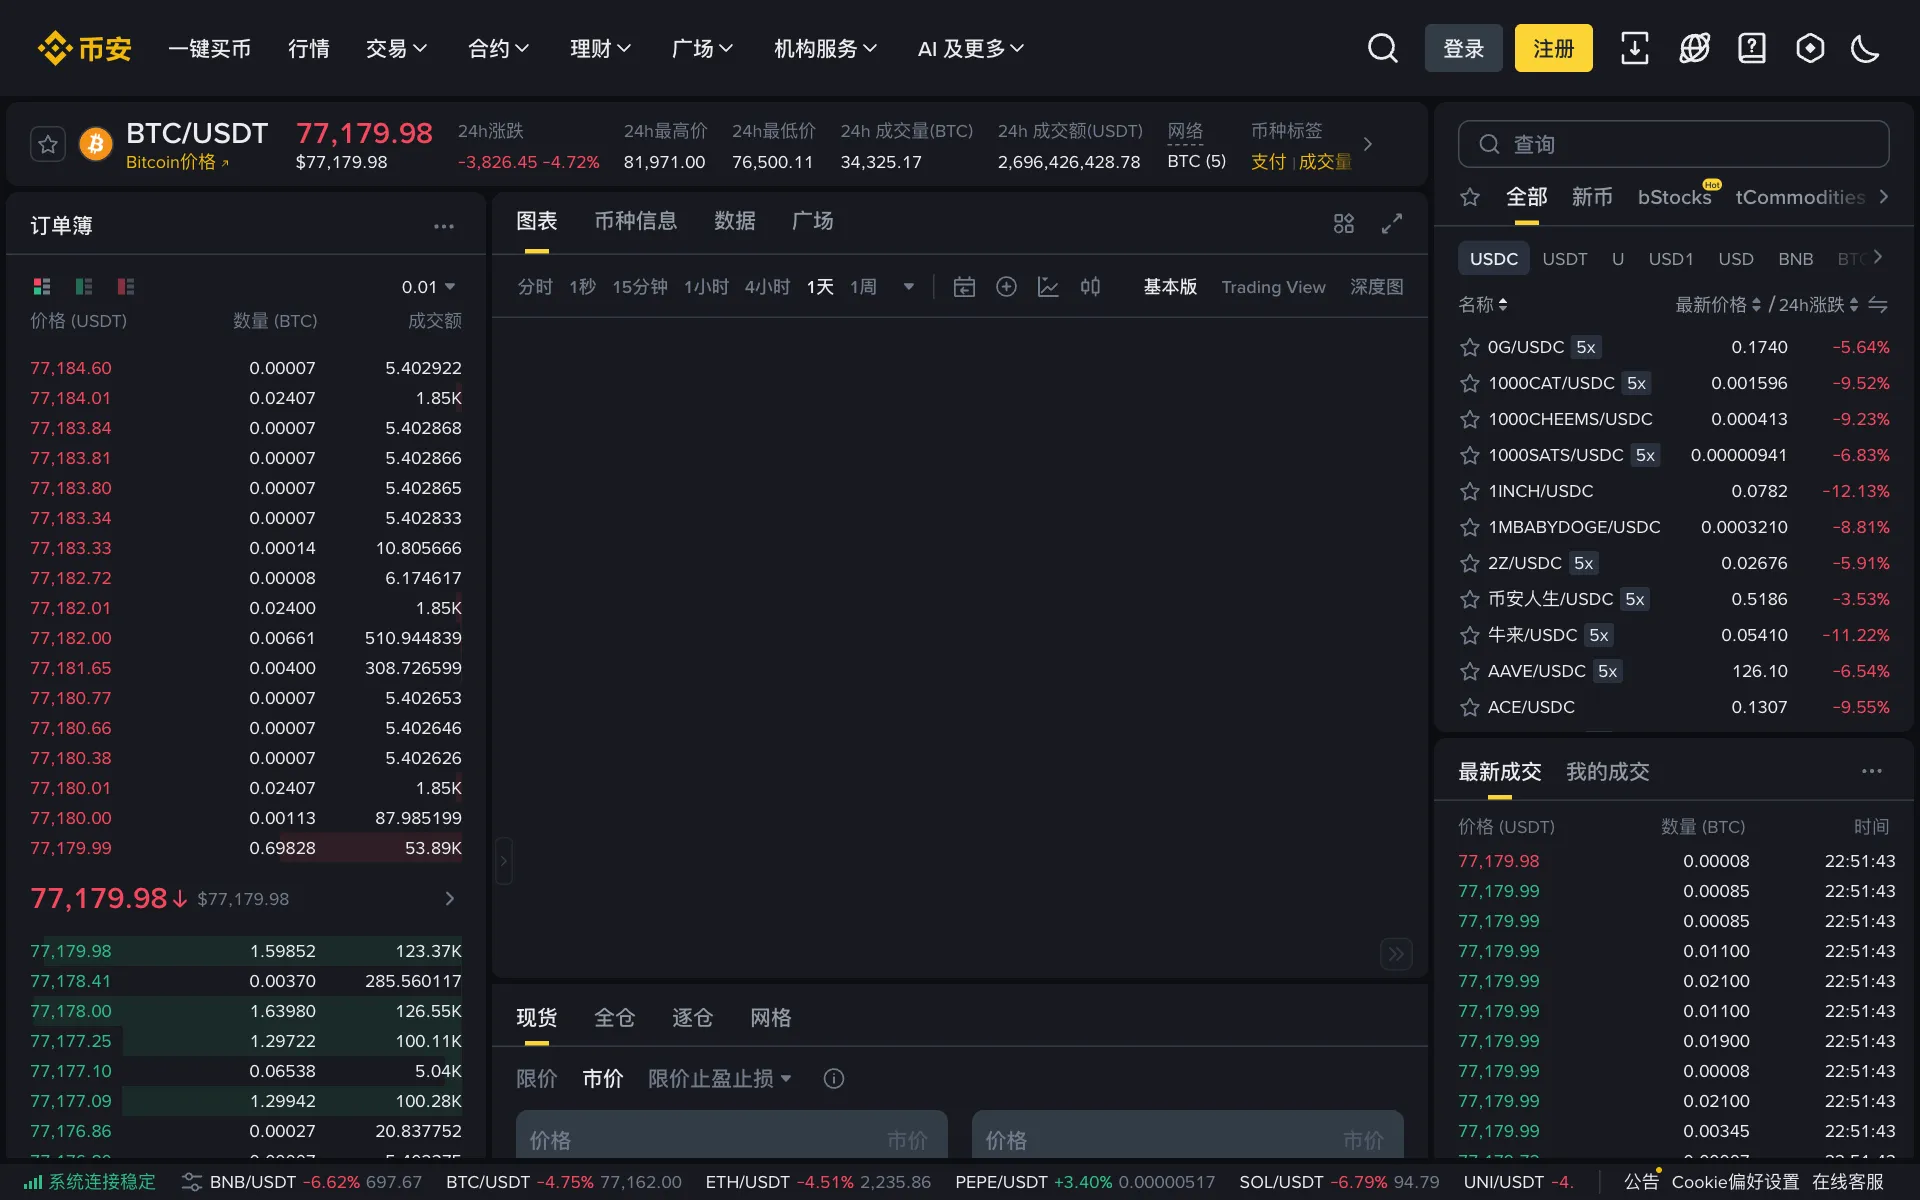Open recent trades three-dot options menu
Screen dimensions: 1920x1200
(1872, 771)
